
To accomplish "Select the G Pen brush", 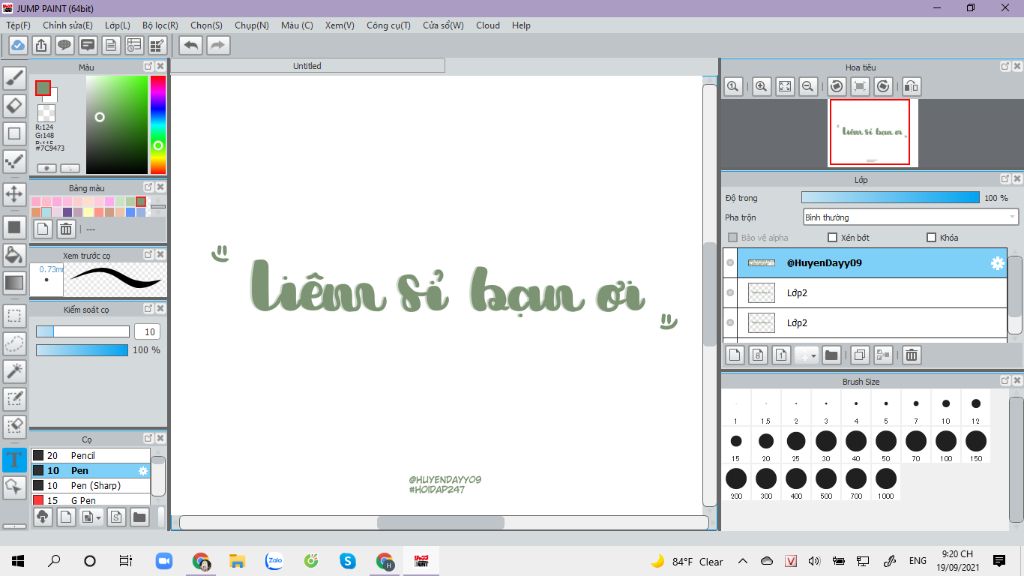I will (91, 500).
